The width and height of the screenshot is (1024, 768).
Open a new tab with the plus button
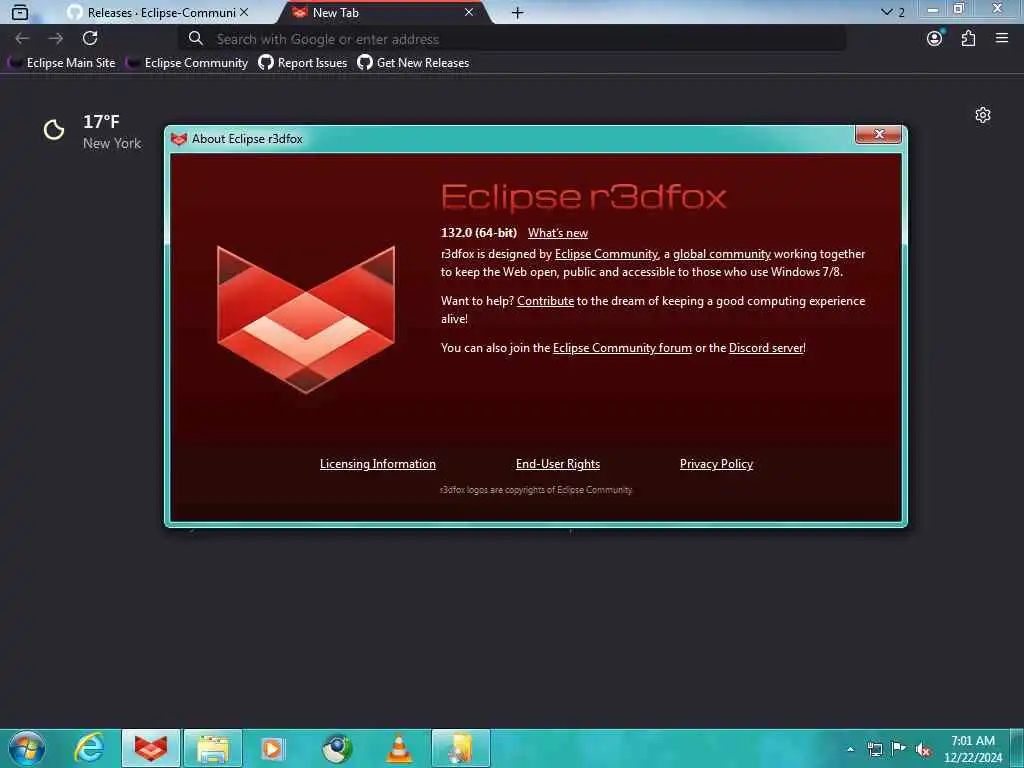tap(517, 12)
